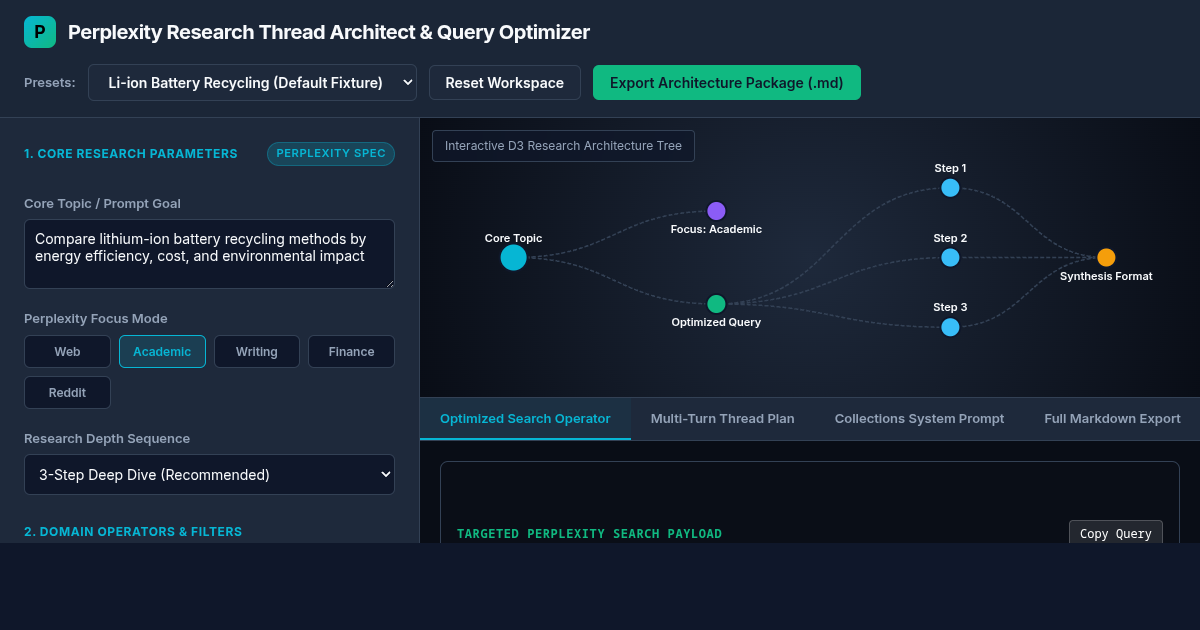Open the Full Markdown Export tab
Image resolution: width=1200 pixels, height=630 pixels.
1112,419
